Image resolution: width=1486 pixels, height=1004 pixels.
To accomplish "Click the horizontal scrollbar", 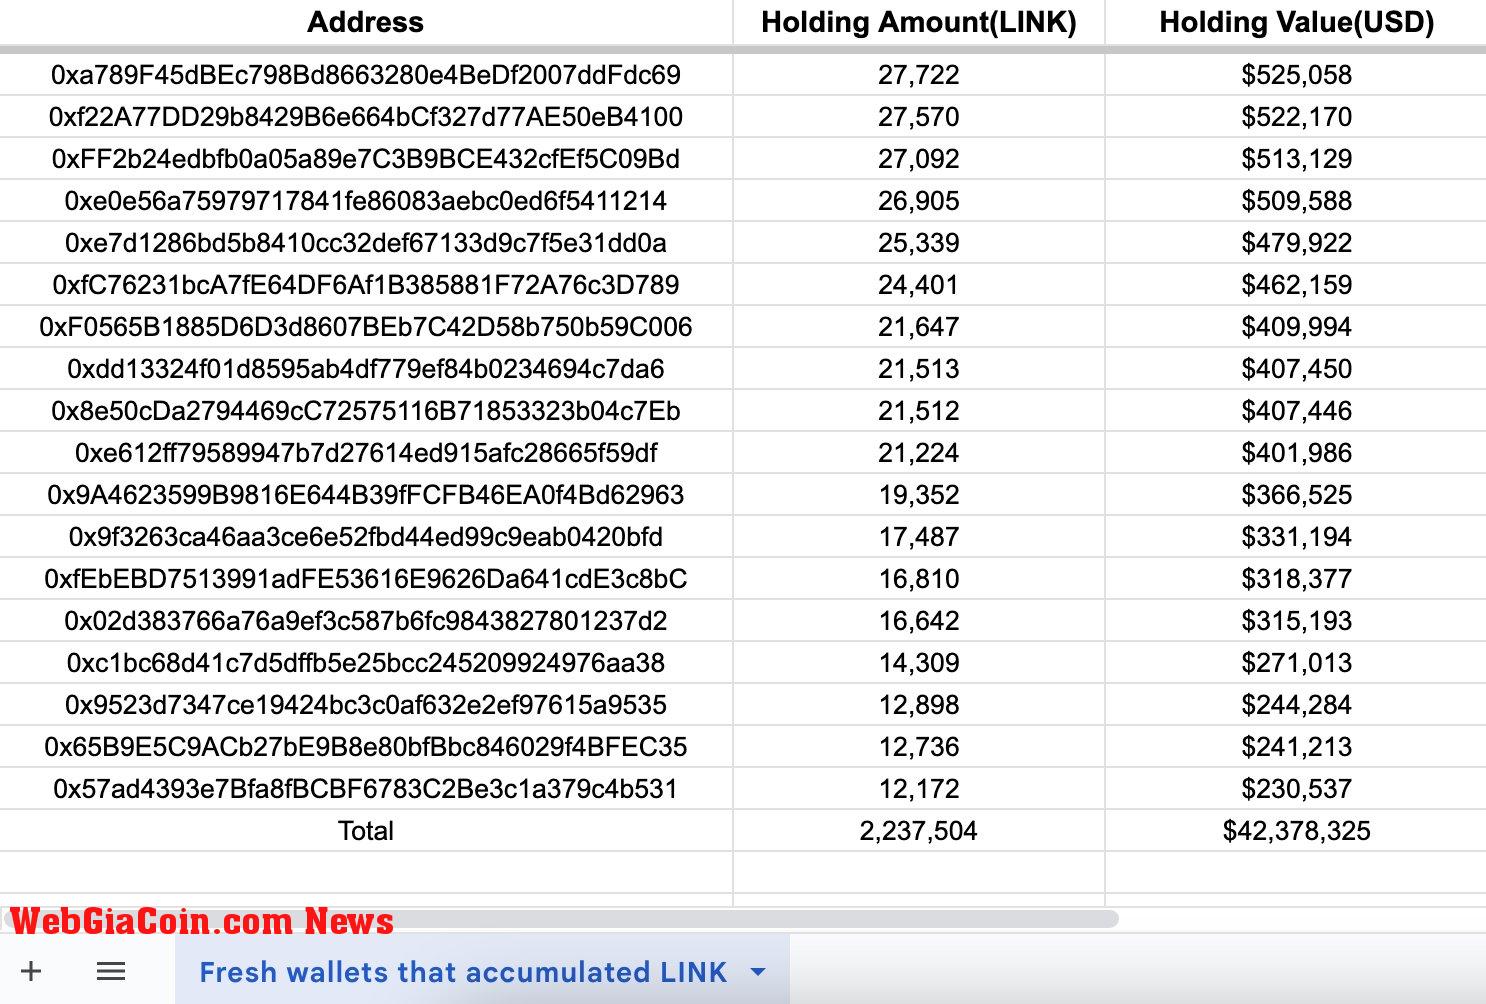I will [x=560, y=918].
